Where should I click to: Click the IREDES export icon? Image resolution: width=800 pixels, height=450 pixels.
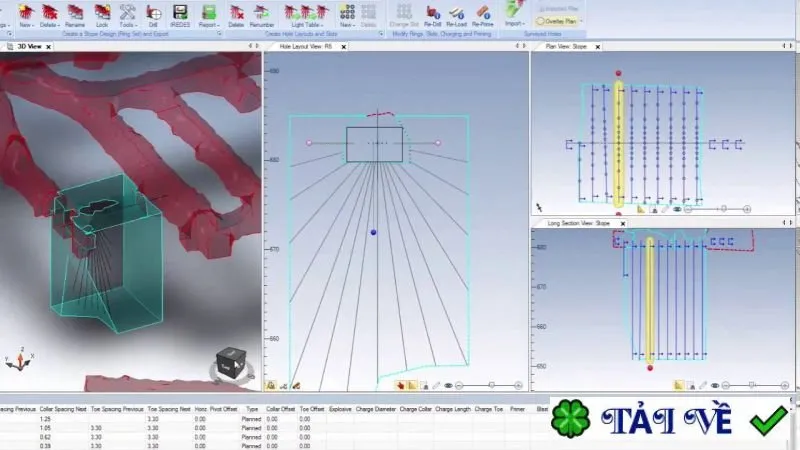coord(180,15)
